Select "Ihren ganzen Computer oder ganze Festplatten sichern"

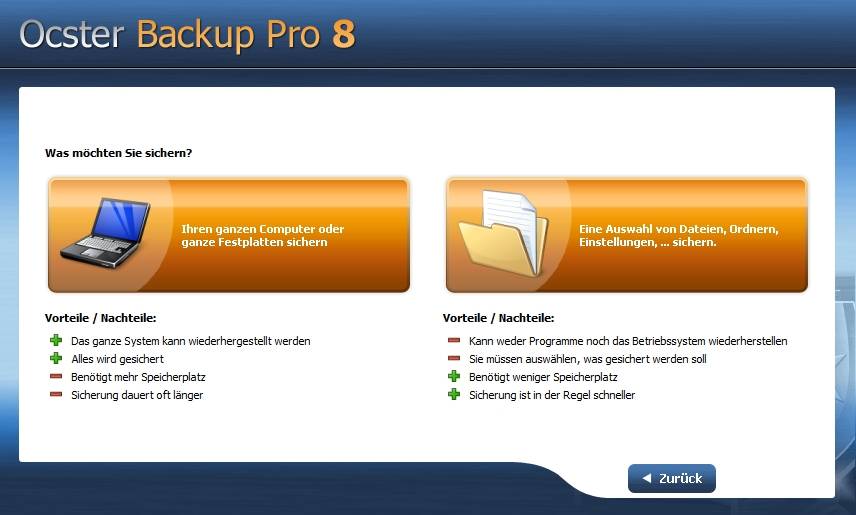coord(229,235)
